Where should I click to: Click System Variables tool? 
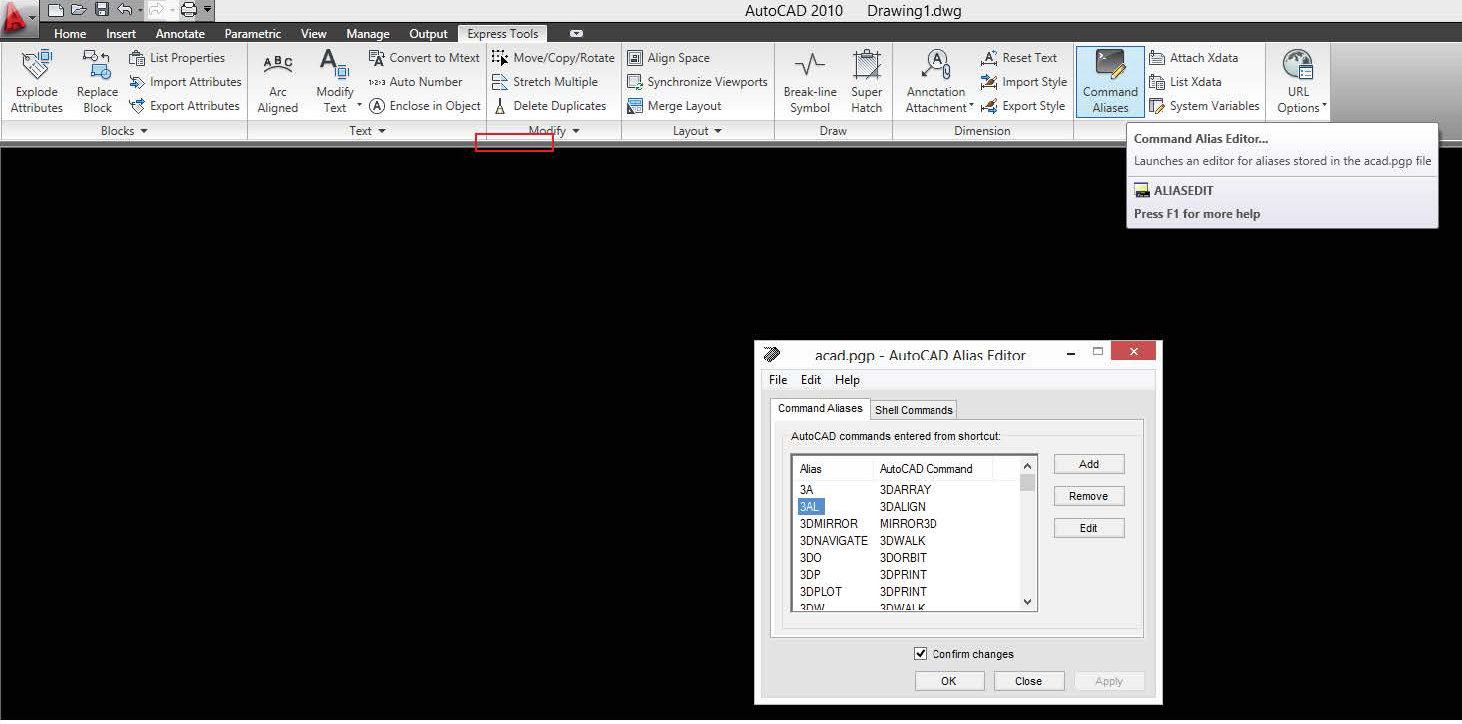coord(1204,106)
